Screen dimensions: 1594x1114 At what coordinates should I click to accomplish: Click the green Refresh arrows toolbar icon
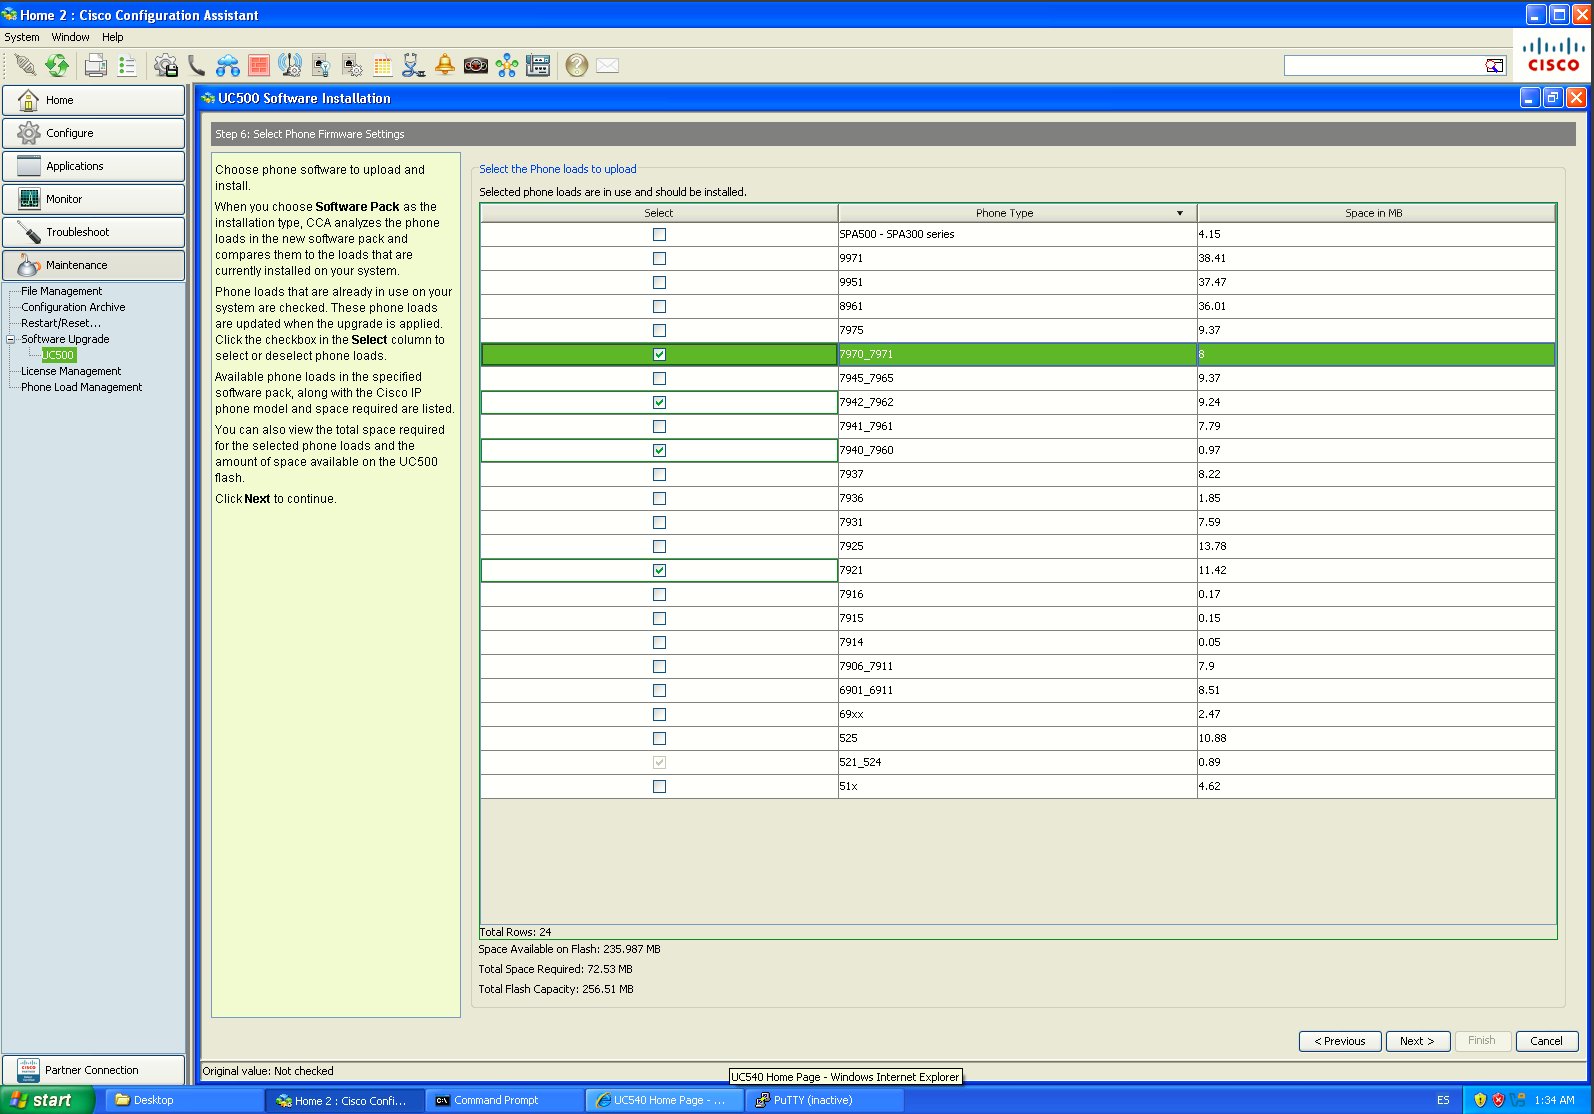point(57,66)
